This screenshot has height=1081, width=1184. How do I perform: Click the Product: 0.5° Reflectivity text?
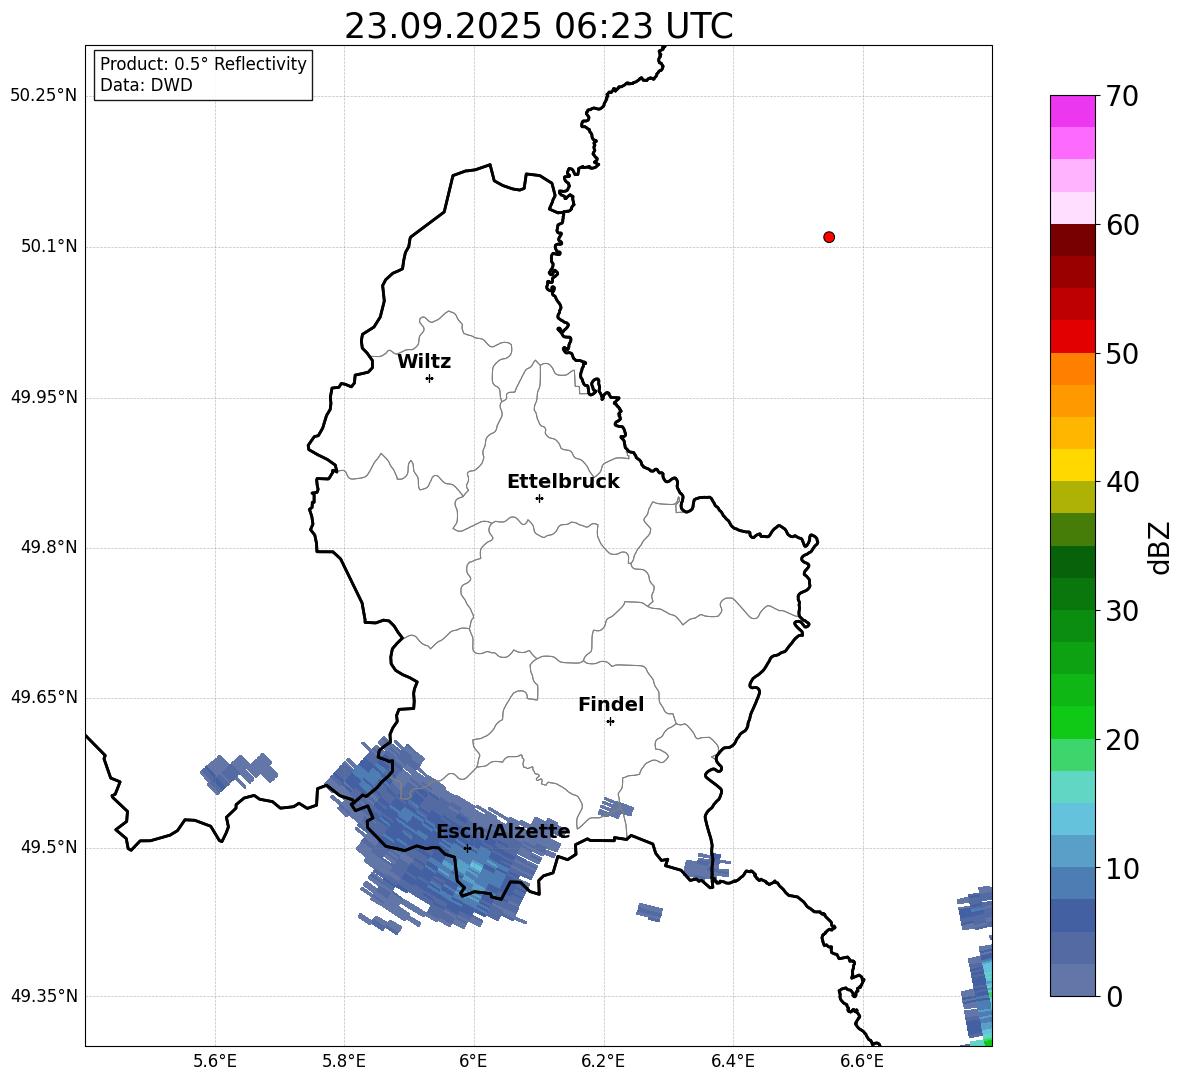[203, 64]
